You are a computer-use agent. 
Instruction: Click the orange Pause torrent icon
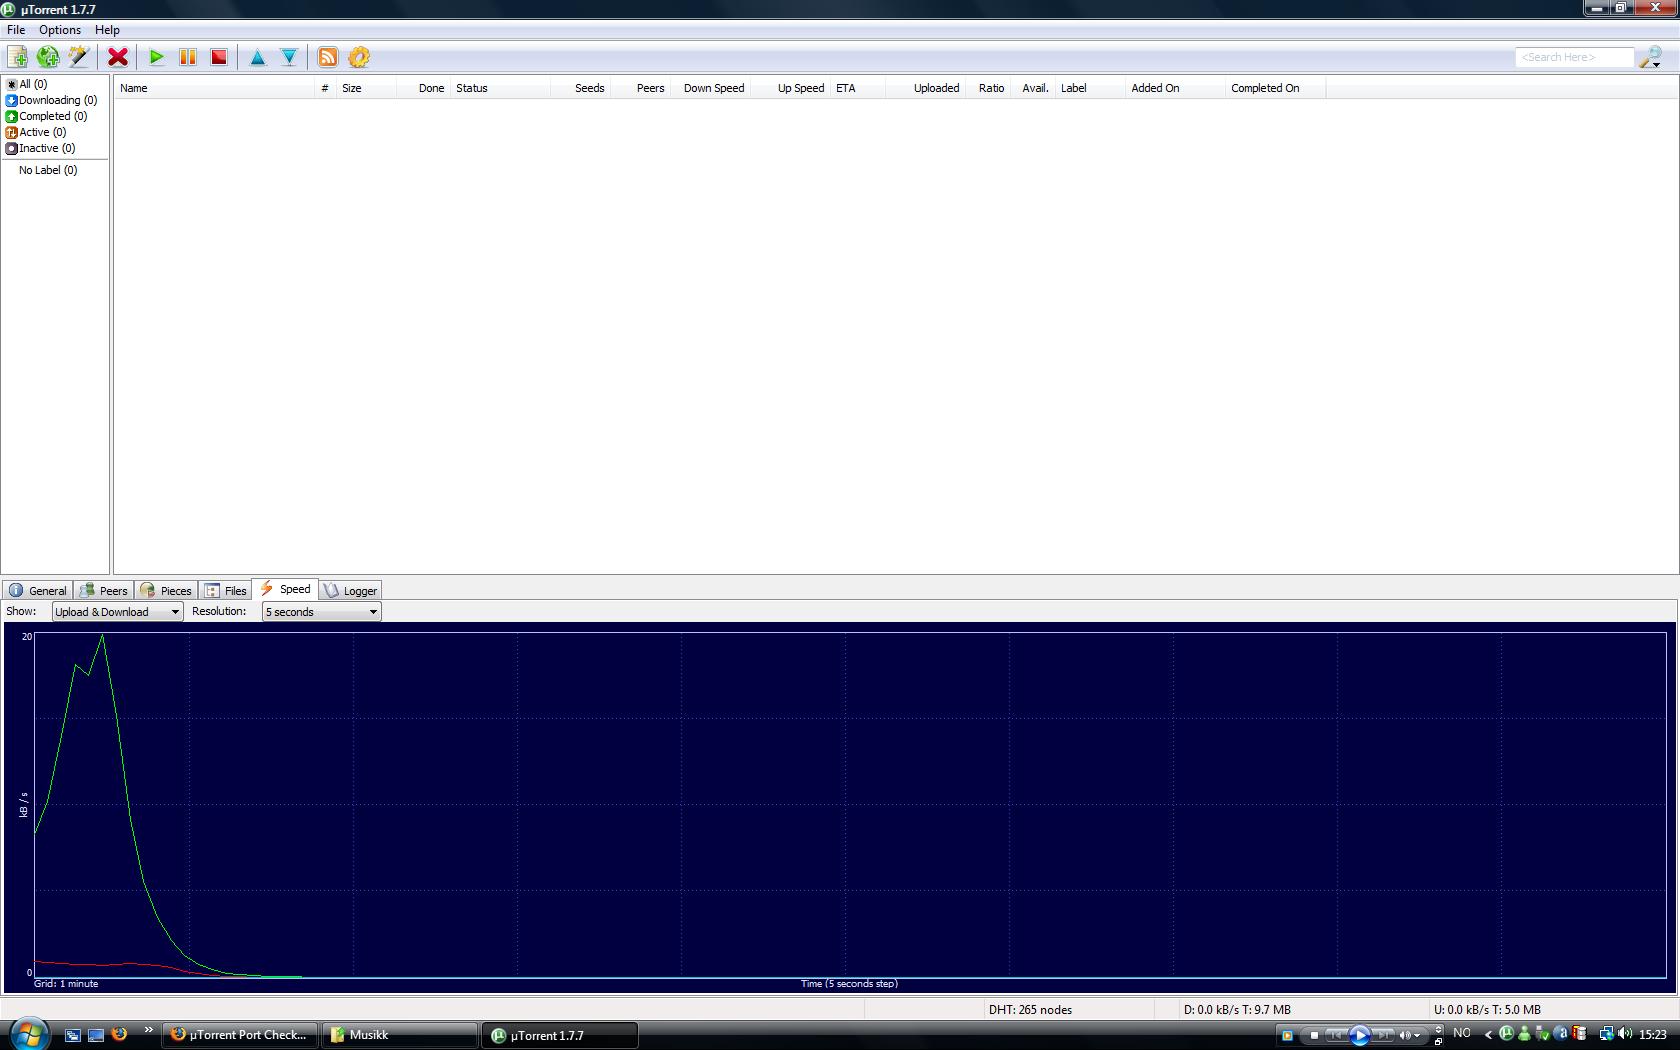[188, 57]
